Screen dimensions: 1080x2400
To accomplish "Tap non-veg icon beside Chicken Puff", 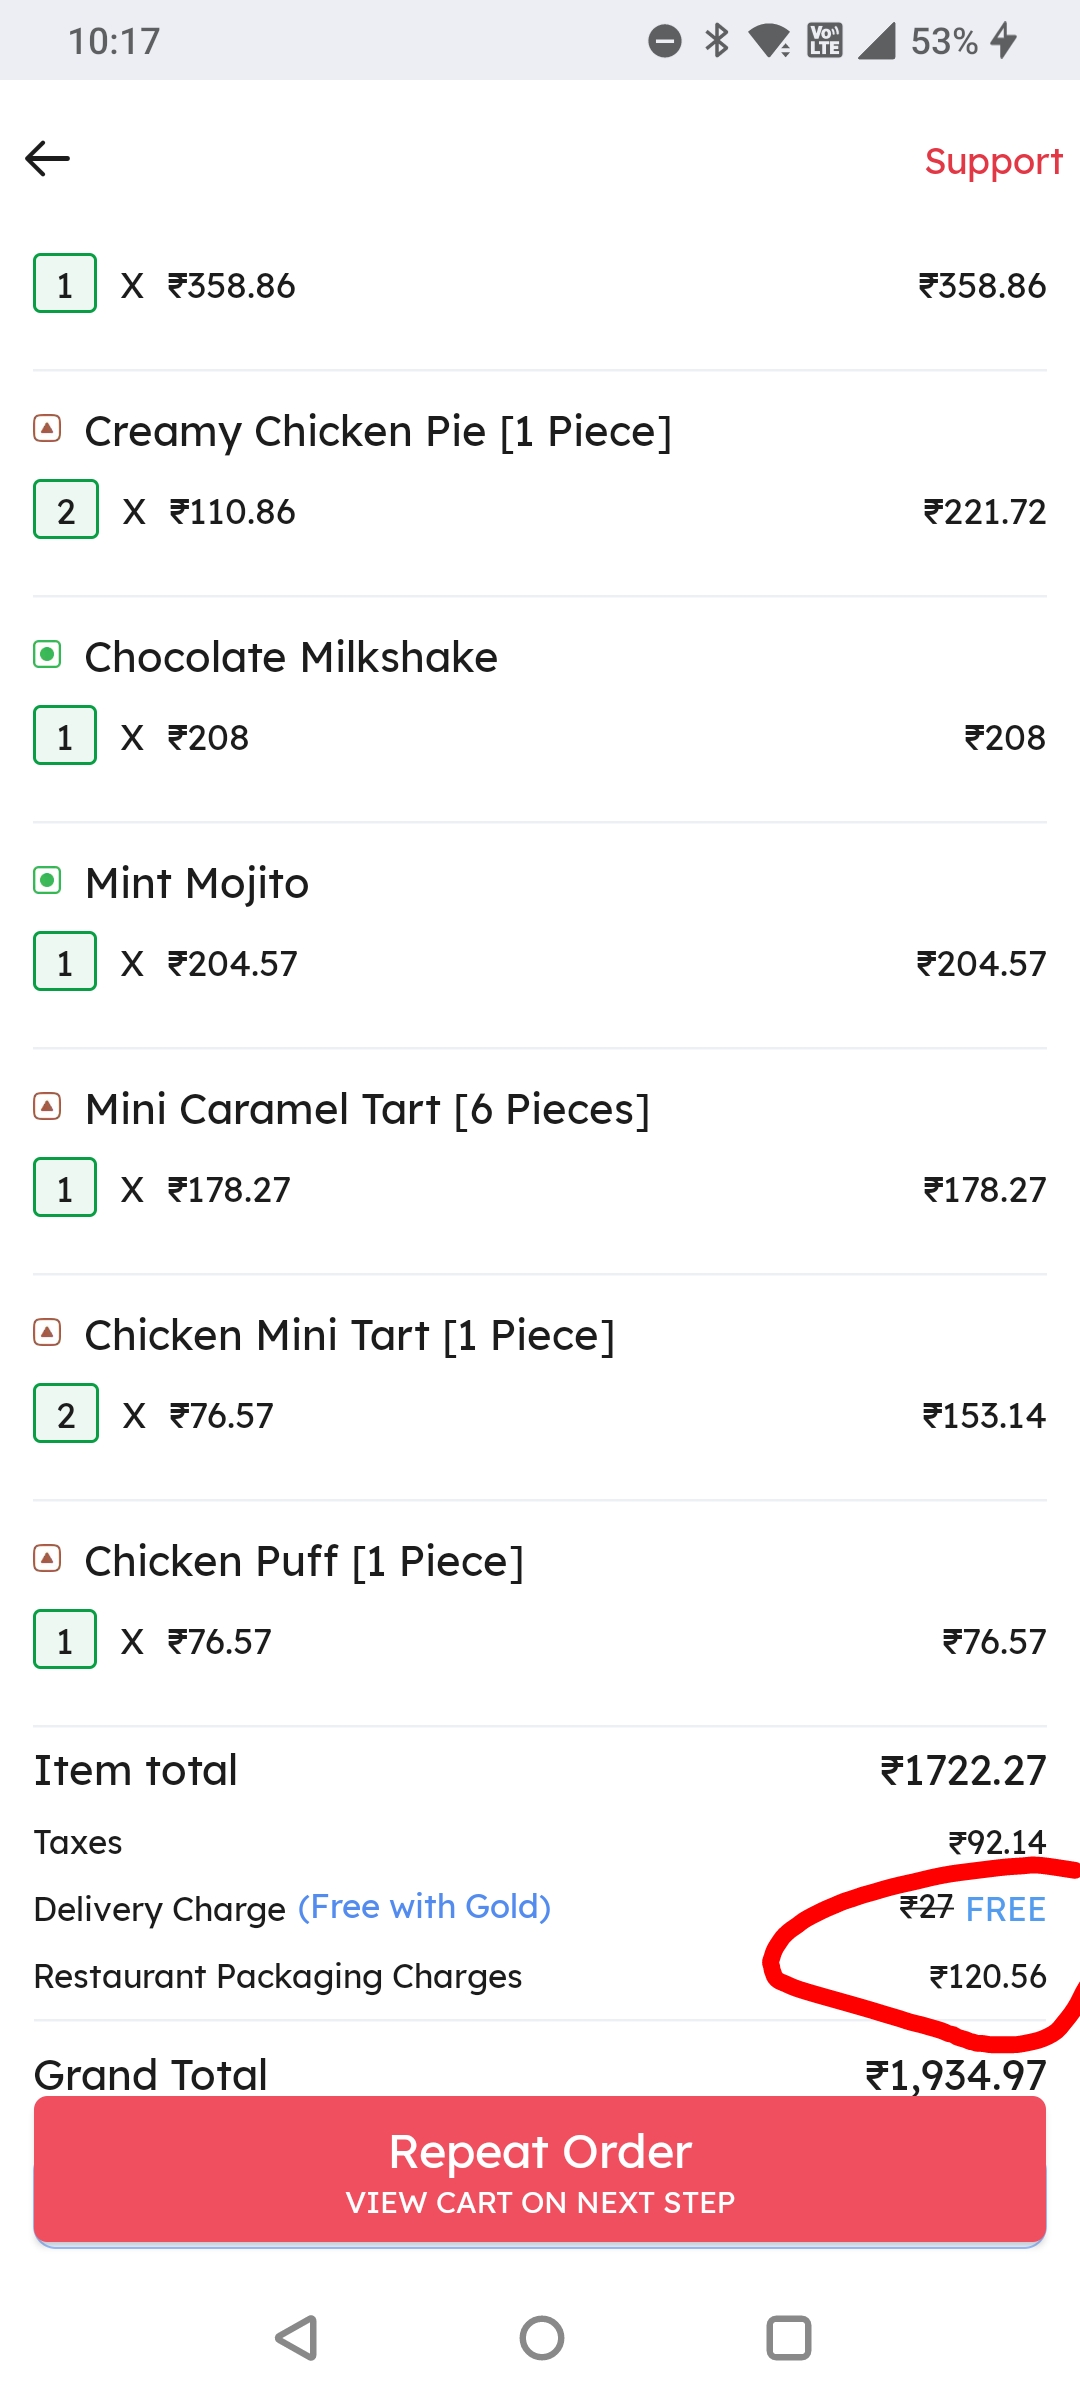I will click(x=47, y=1559).
